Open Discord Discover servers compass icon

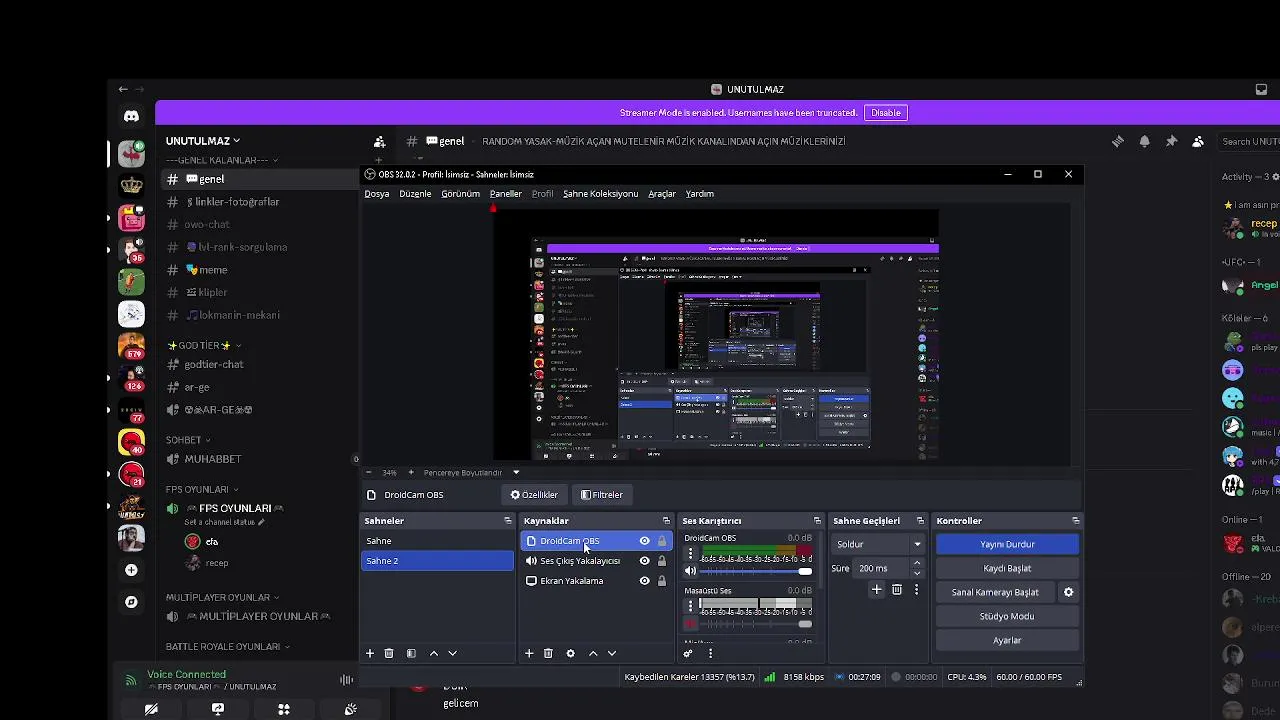click(x=131, y=602)
